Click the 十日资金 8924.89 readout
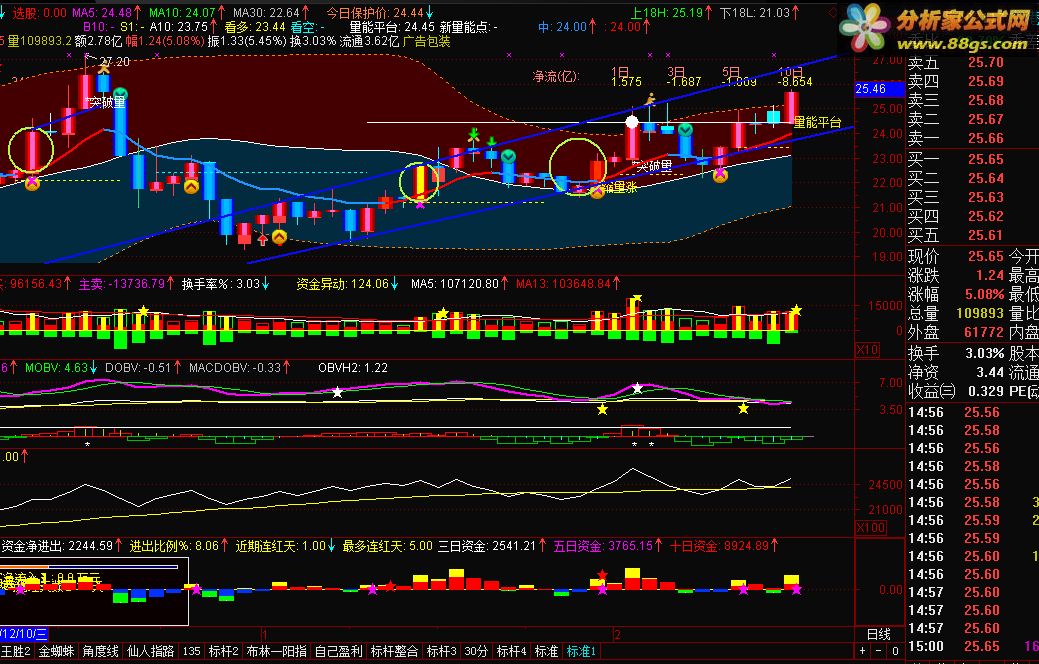The height and width of the screenshot is (664, 1039). click(x=724, y=546)
